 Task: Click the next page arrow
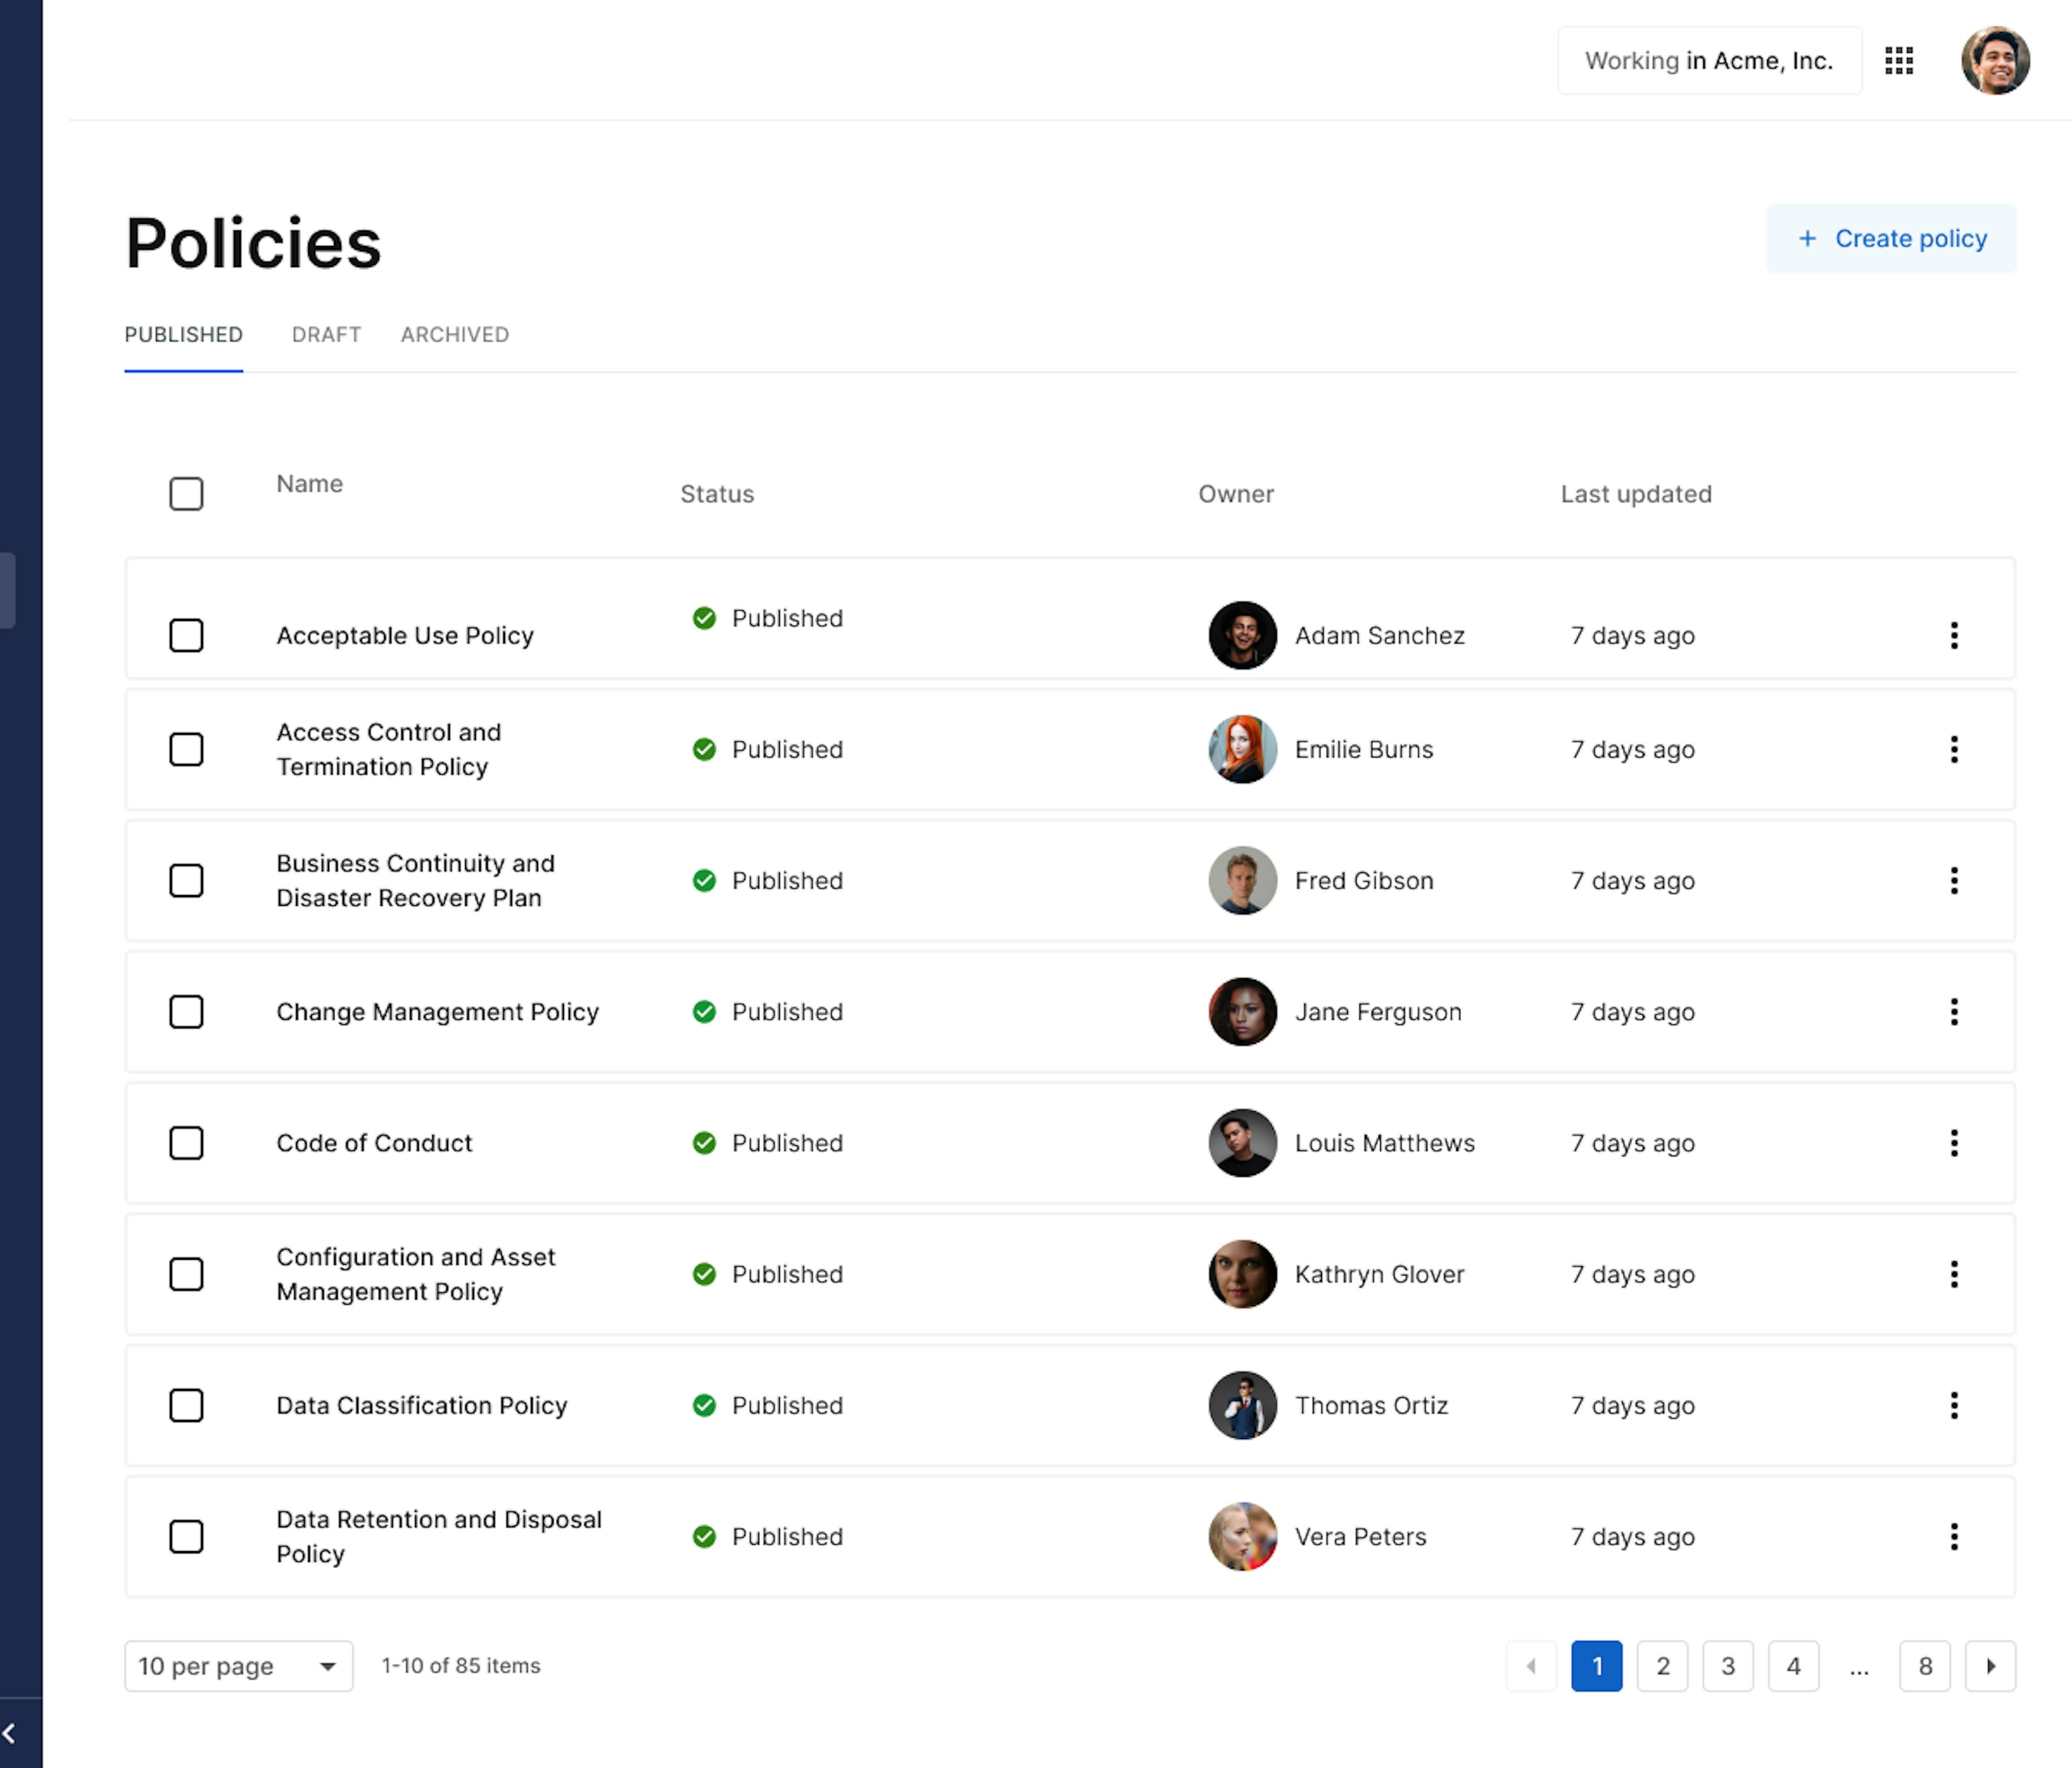pos(1990,1666)
